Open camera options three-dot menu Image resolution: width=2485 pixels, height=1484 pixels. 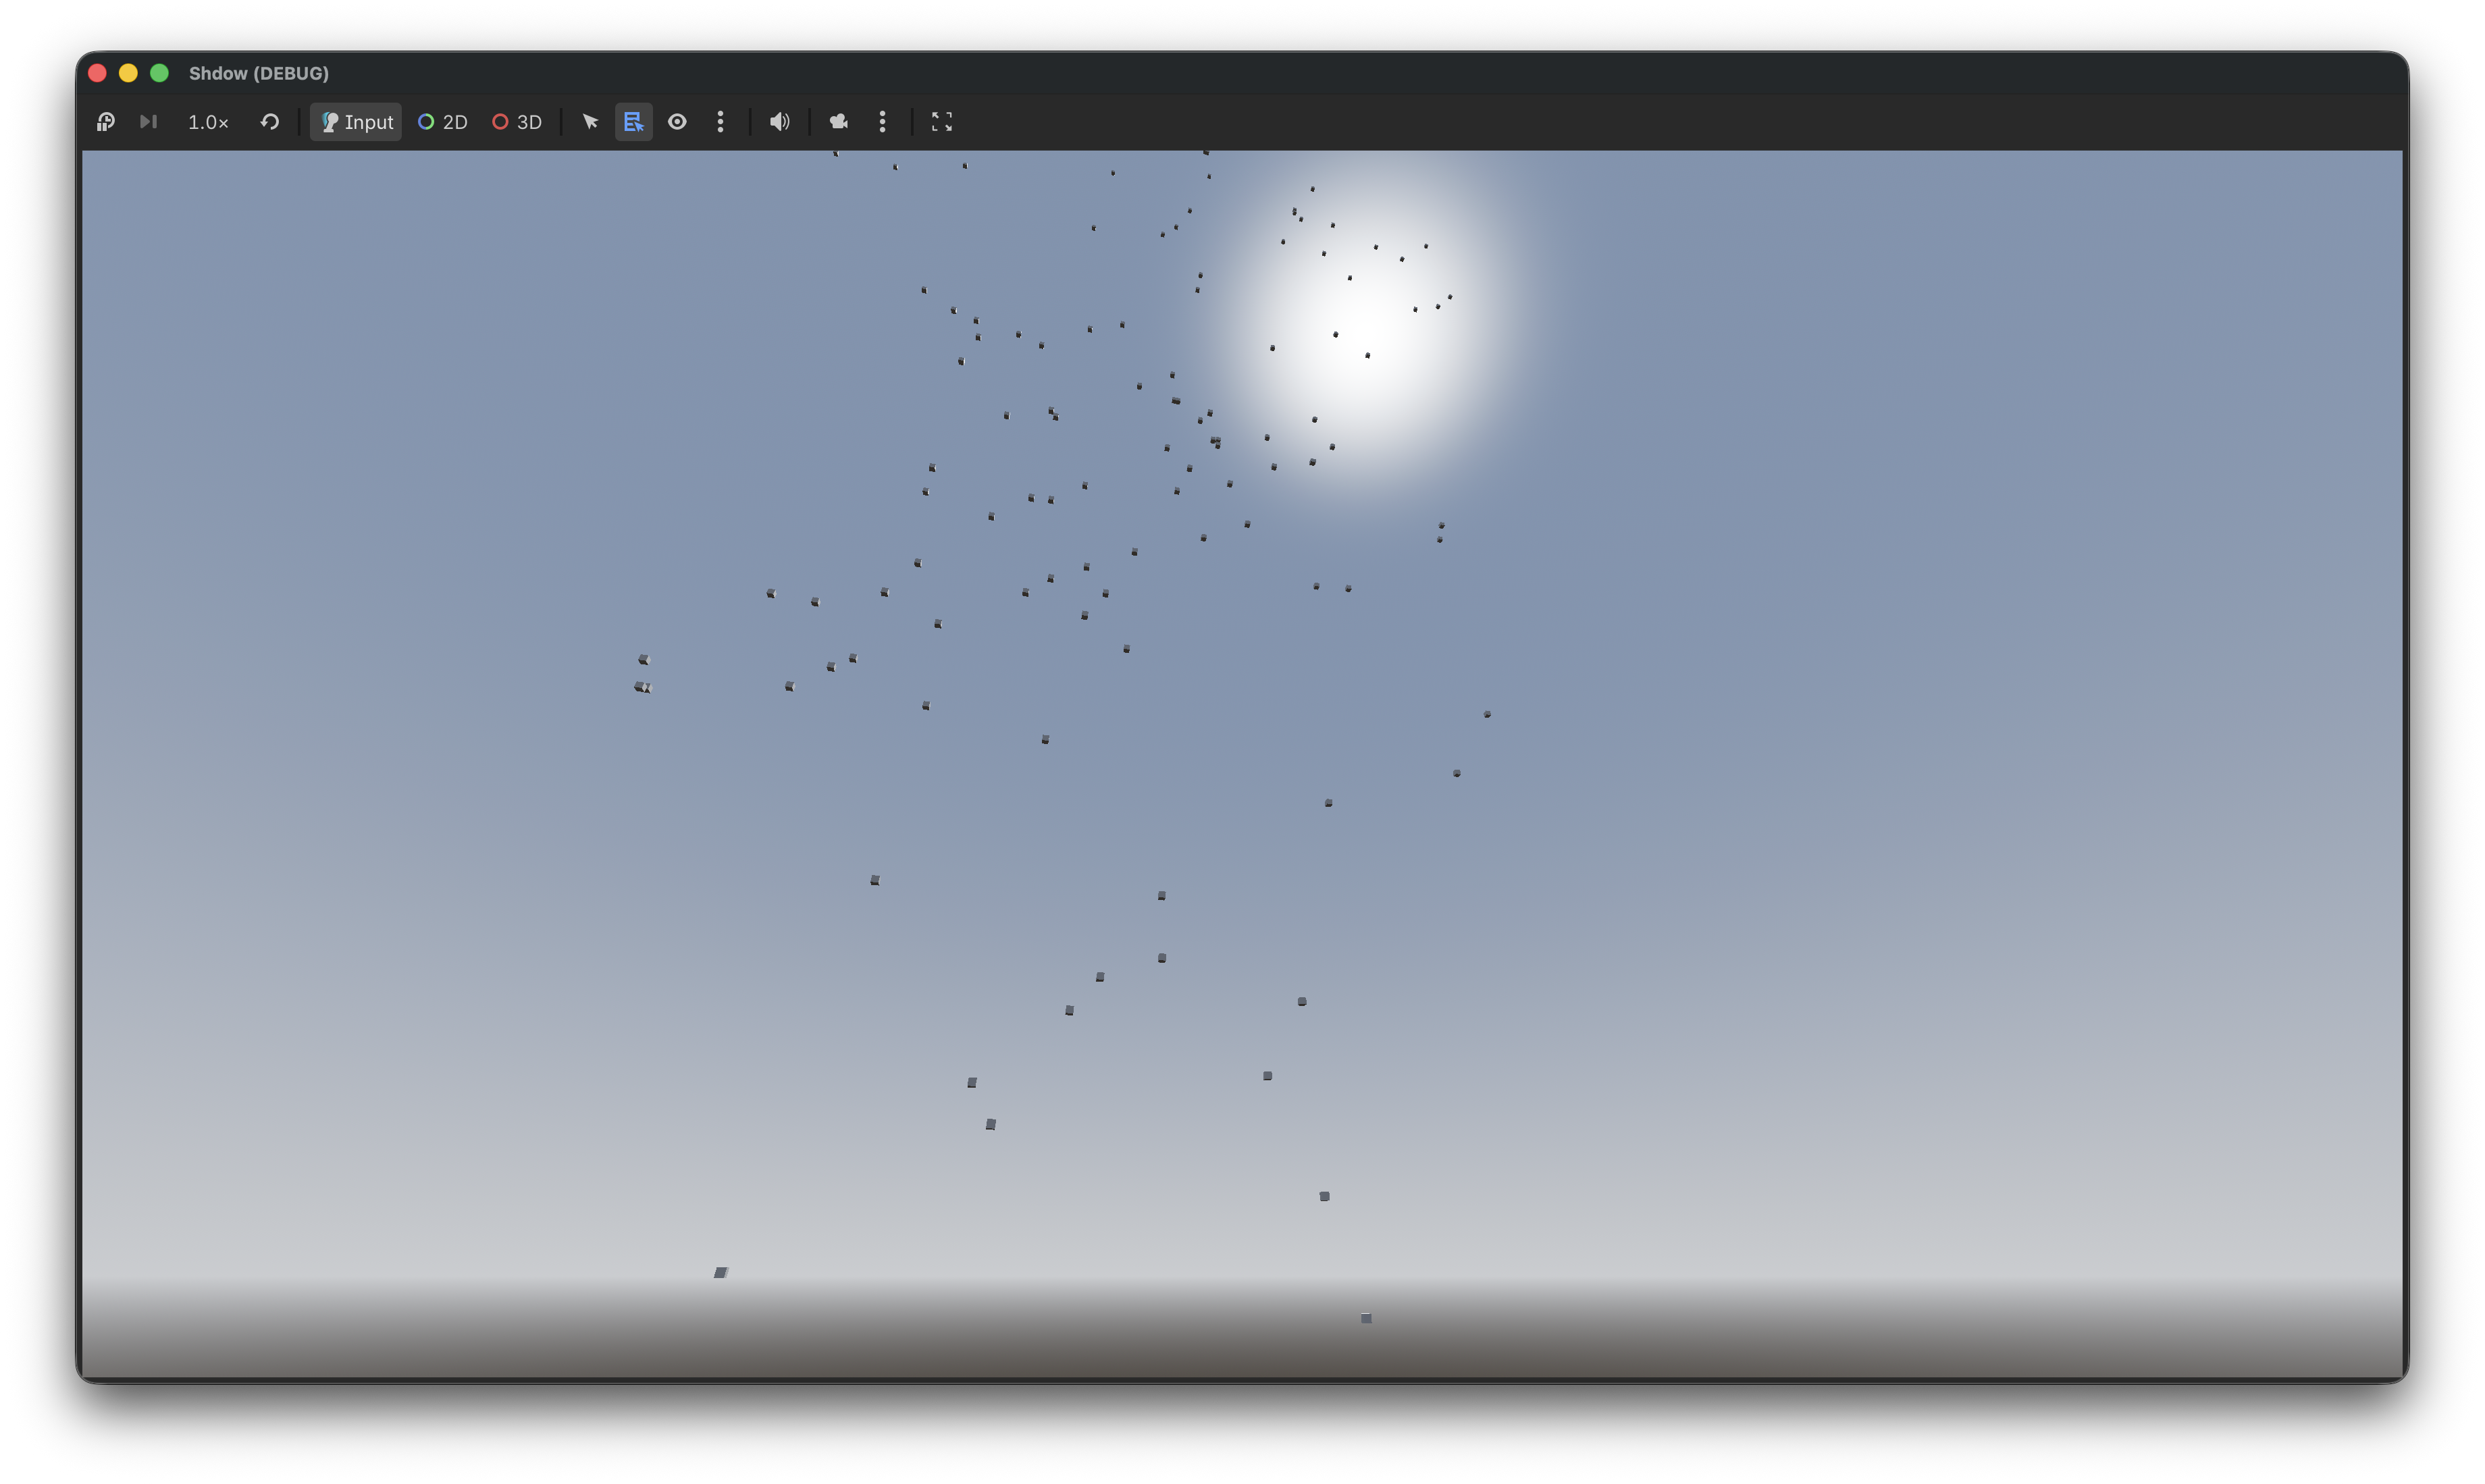click(x=882, y=122)
